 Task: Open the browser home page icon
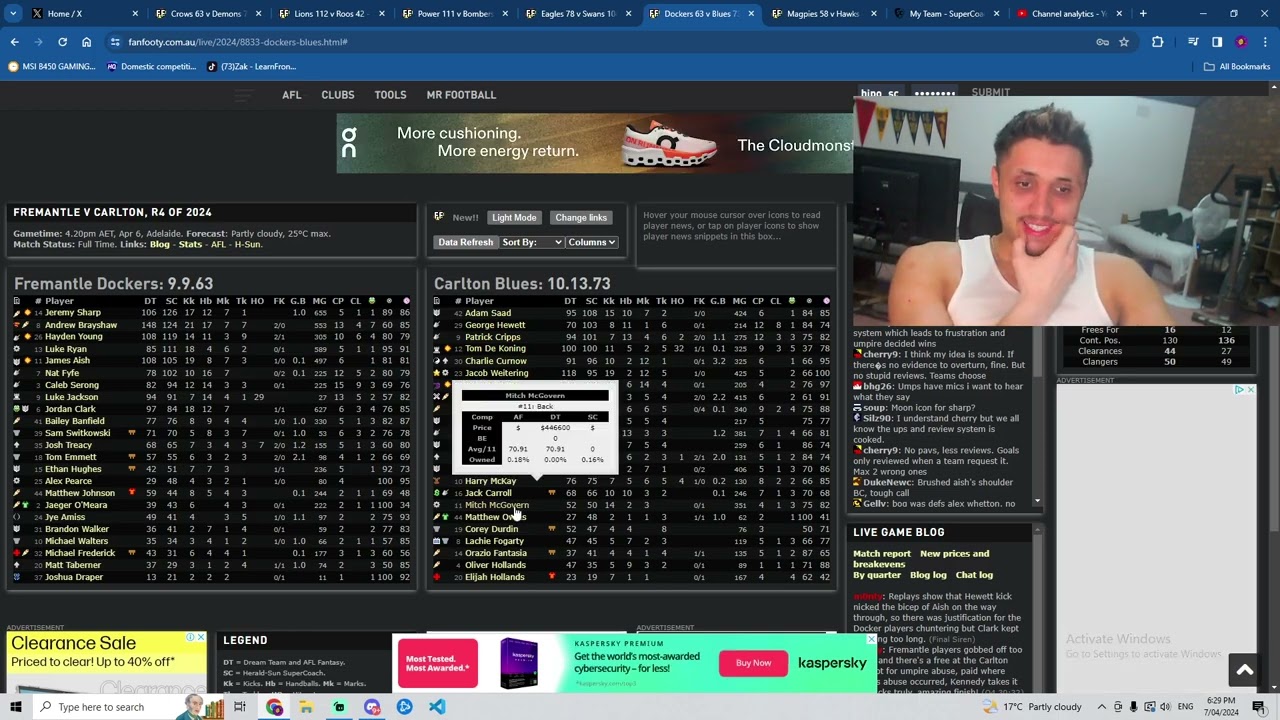click(86, 42)
